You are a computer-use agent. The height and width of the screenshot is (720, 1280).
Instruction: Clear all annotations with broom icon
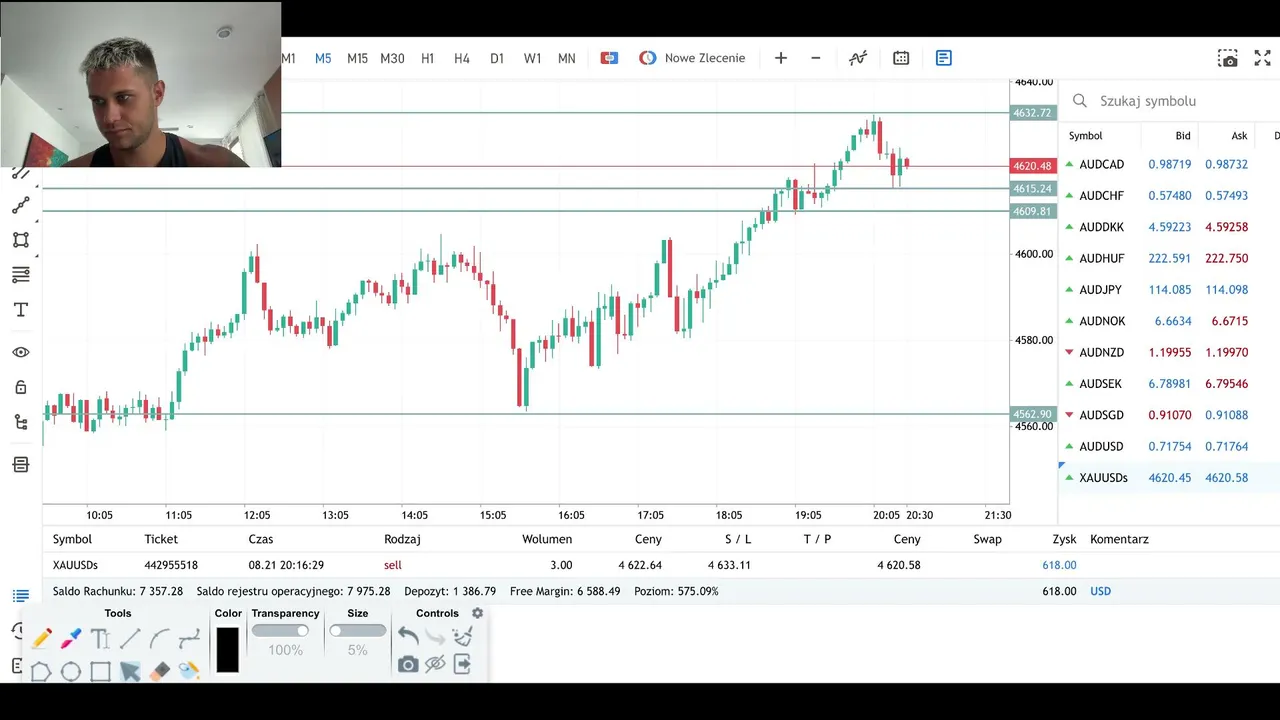[462, 636]
